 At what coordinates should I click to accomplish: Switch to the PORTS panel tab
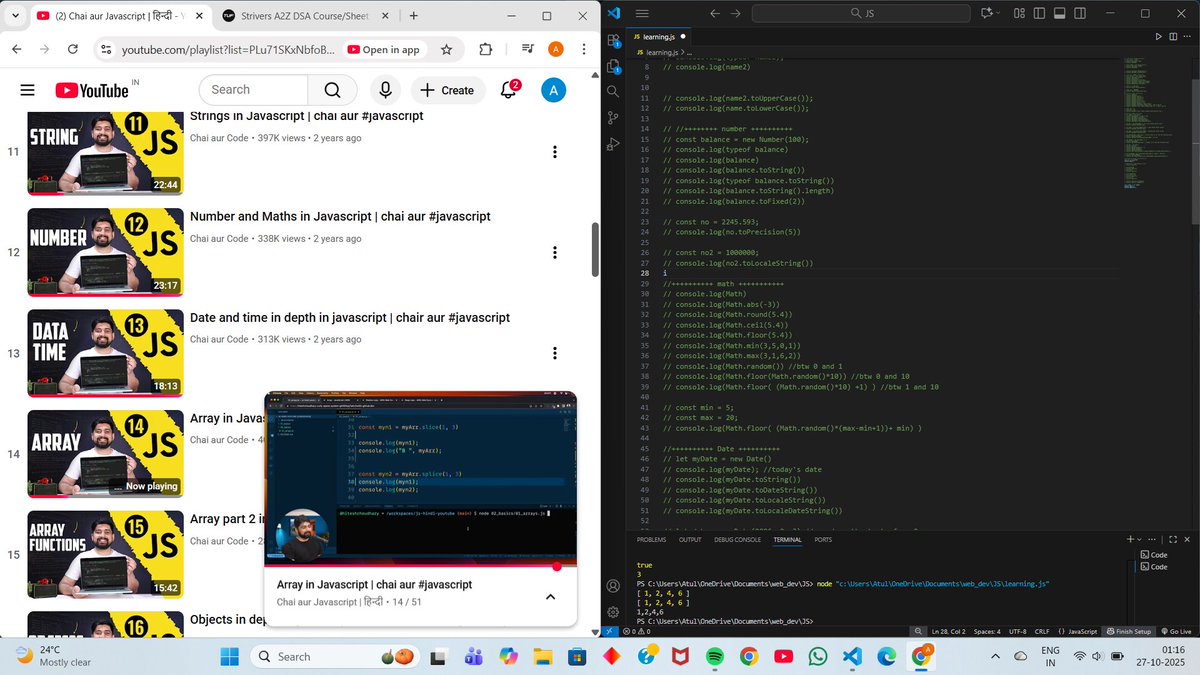pyautogui.click(x=823, y=539)
